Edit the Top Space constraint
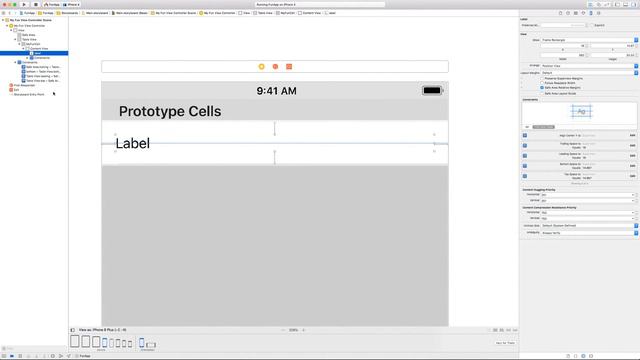This screenshot has height=360, width=640. (x=632, y=176)
